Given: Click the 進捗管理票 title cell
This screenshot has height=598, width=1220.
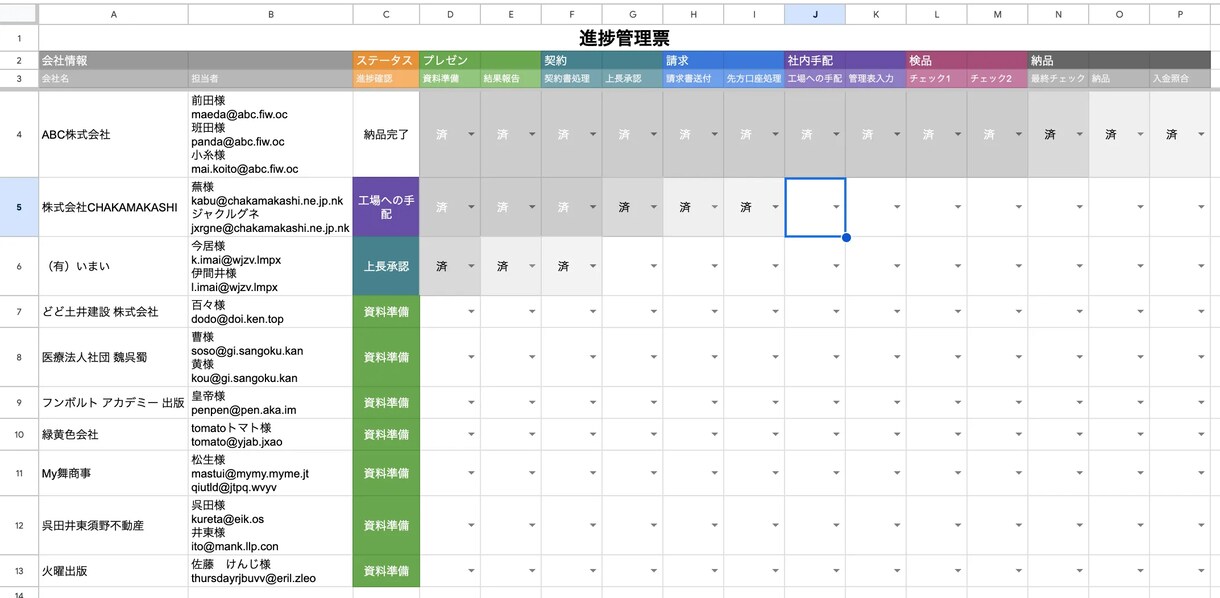Looking at the screenshot, I should tap(624, 38).
